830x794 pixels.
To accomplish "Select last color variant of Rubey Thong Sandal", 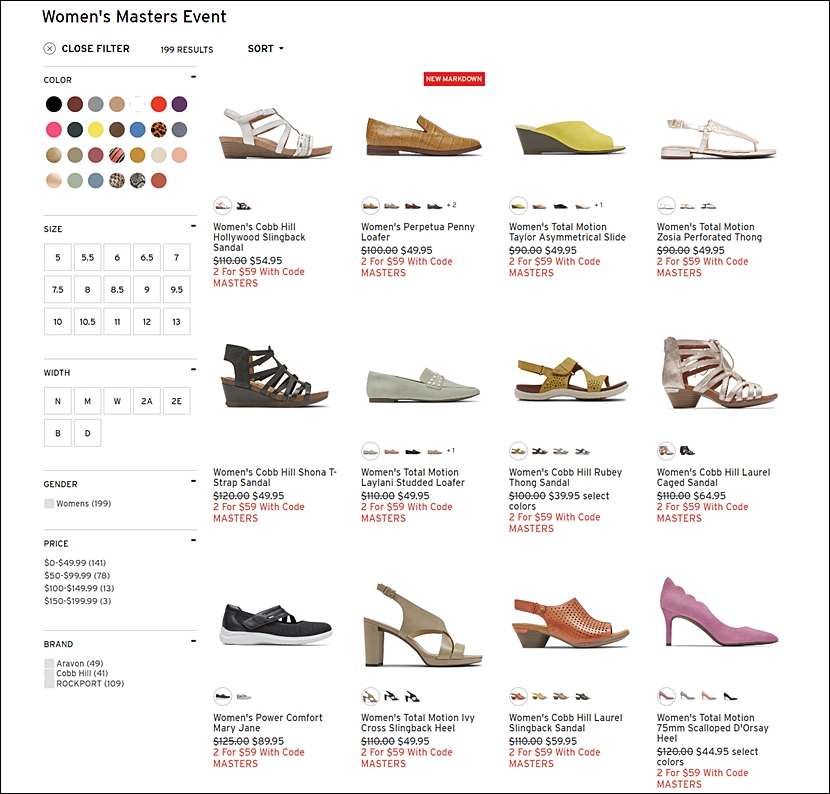I will pos(582,452).
